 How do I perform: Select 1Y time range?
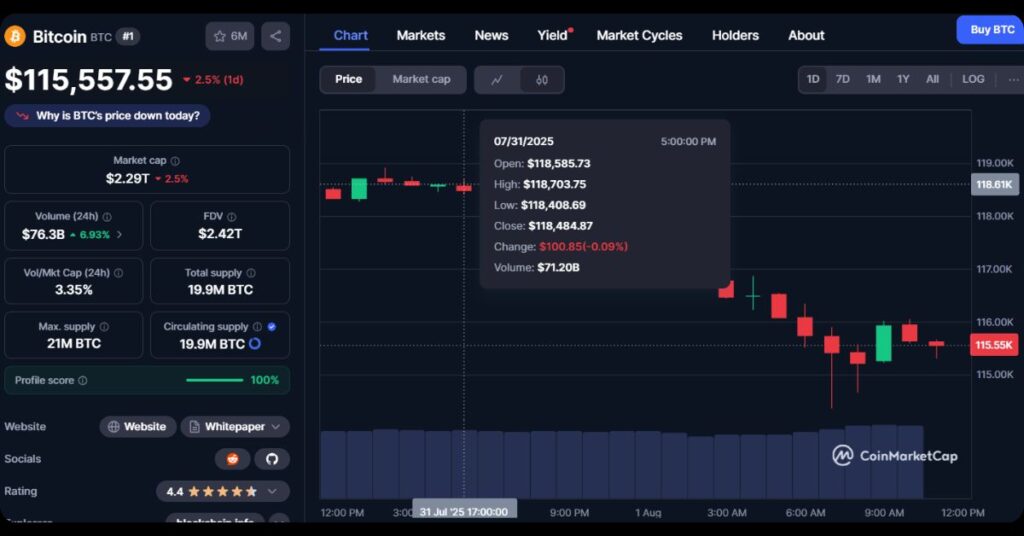click(x=903, y=79)
